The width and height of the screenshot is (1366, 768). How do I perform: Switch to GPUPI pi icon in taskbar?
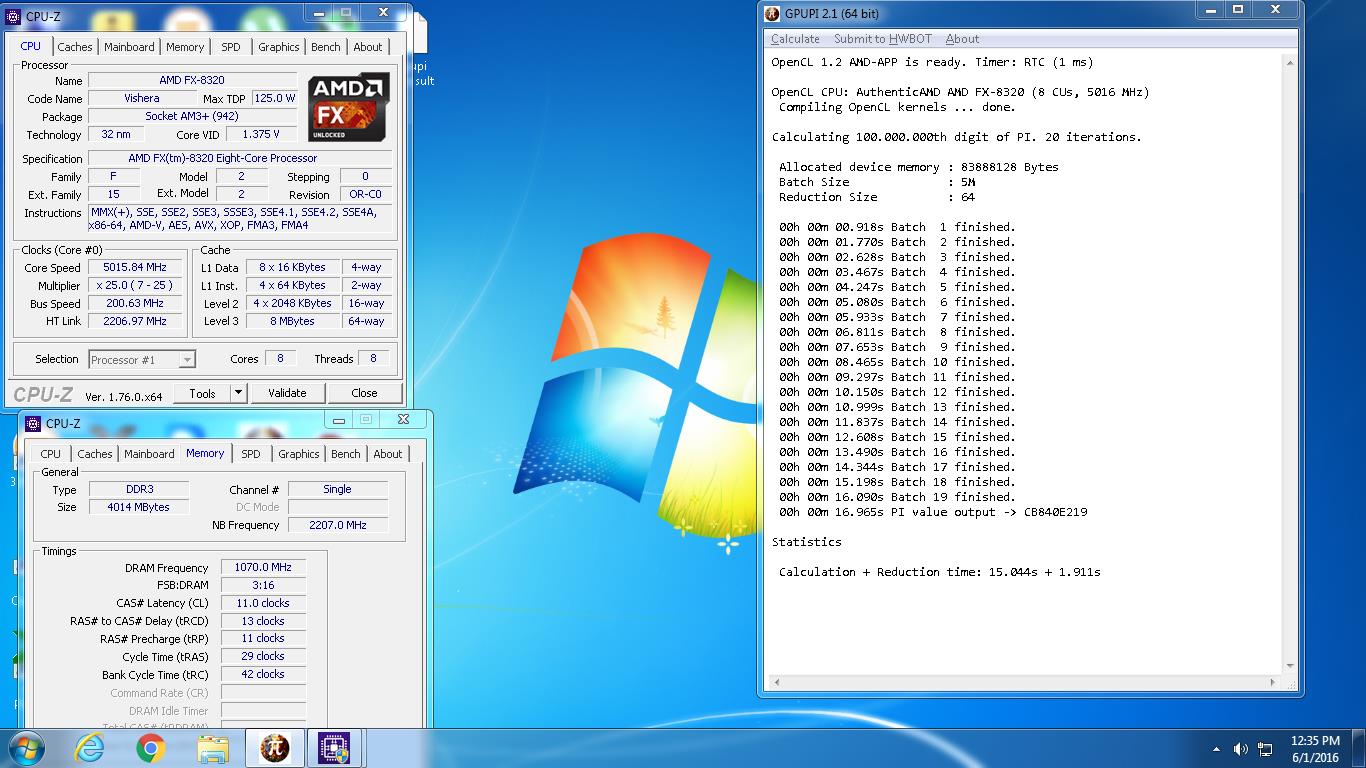(x=274, y=748)
